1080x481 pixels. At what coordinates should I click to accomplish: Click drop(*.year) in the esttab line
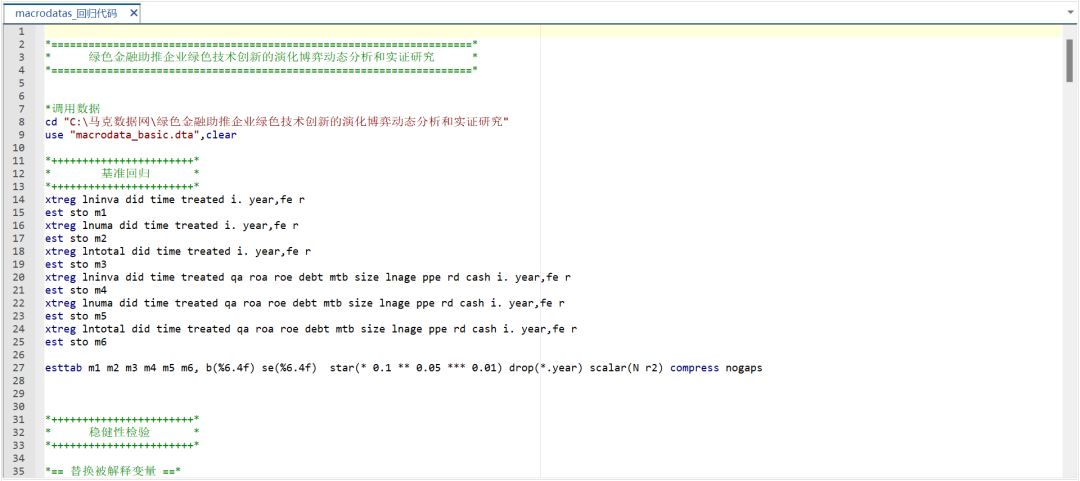(x=546, y=368)
